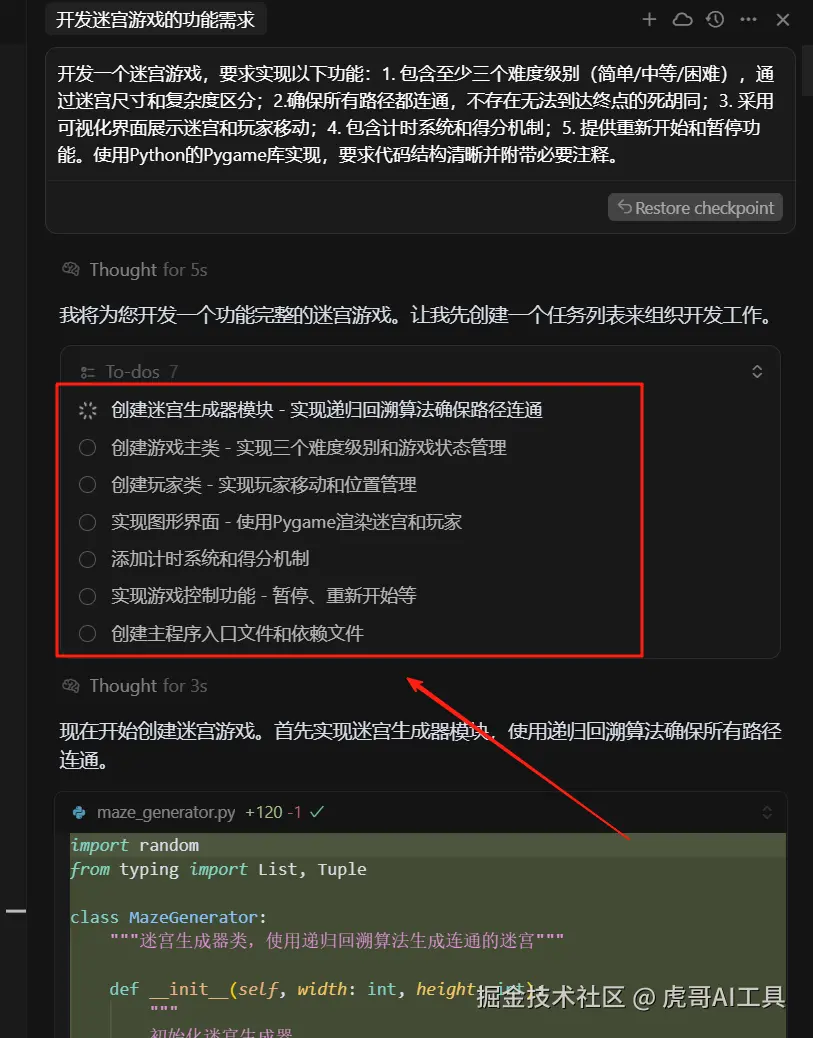Screen dimensions: 813x1038
Task: Collapse the To-dos list with chevron arrows
Action: click(757, 371)
